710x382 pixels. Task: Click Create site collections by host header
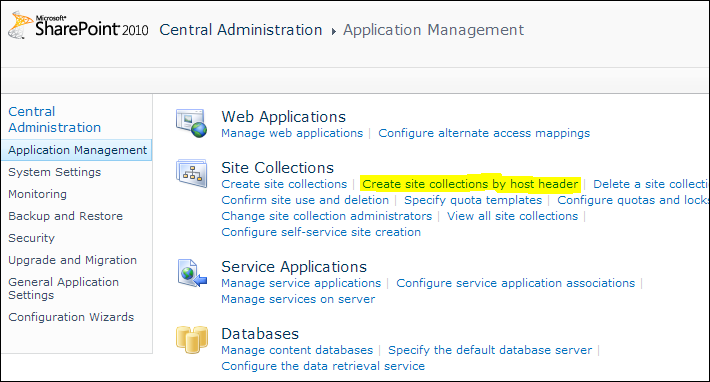470,184
